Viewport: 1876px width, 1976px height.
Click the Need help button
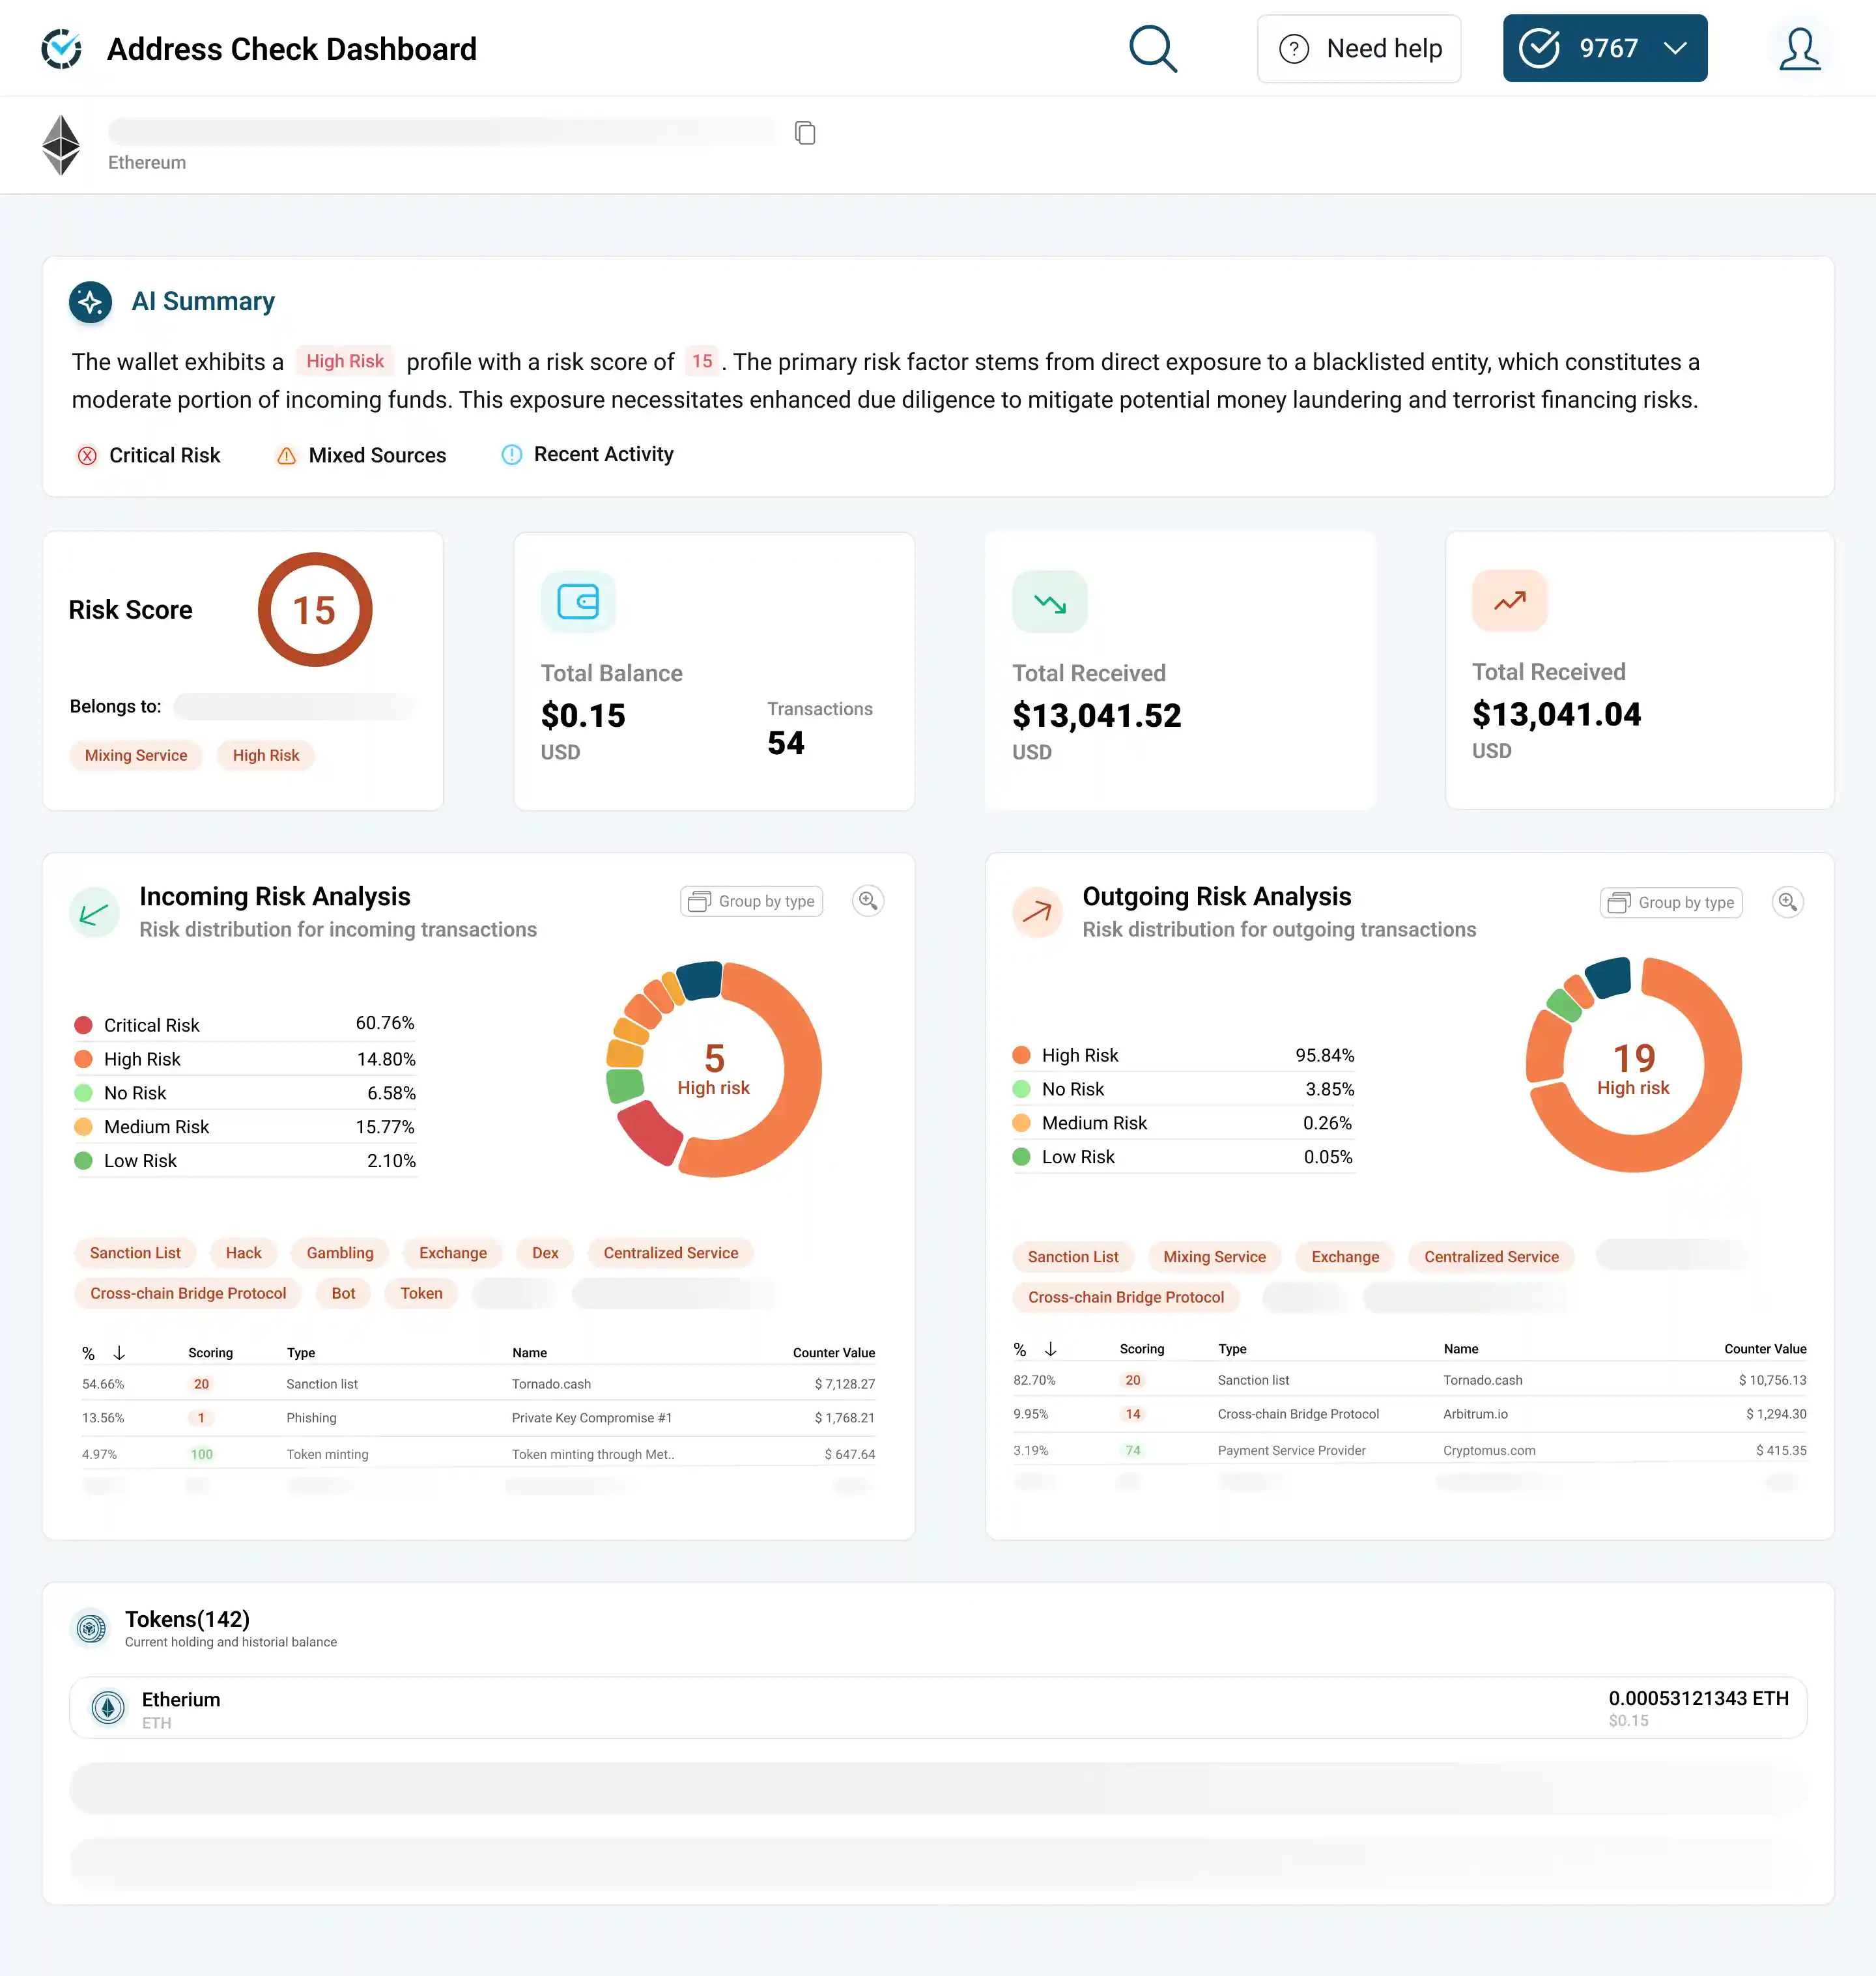(1358, 49)
